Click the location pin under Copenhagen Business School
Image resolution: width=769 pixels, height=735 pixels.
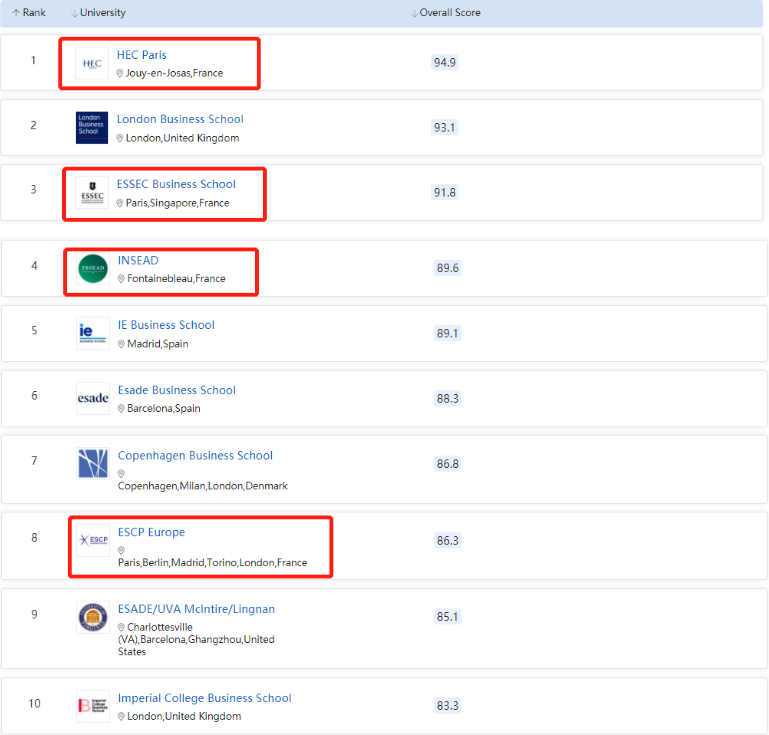point(121,474)
